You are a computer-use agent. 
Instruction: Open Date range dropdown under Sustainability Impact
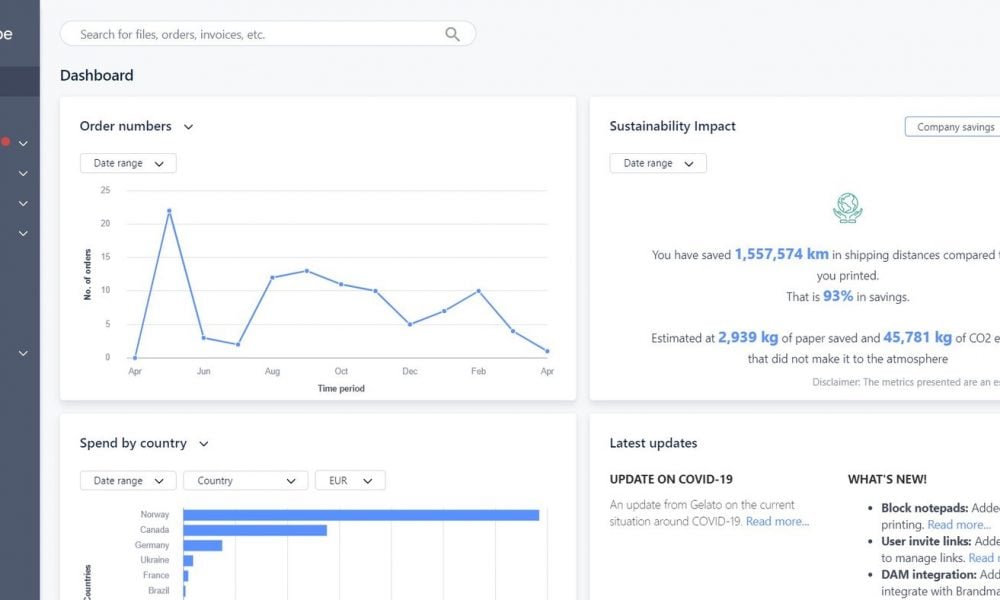(x=658, y=163)
